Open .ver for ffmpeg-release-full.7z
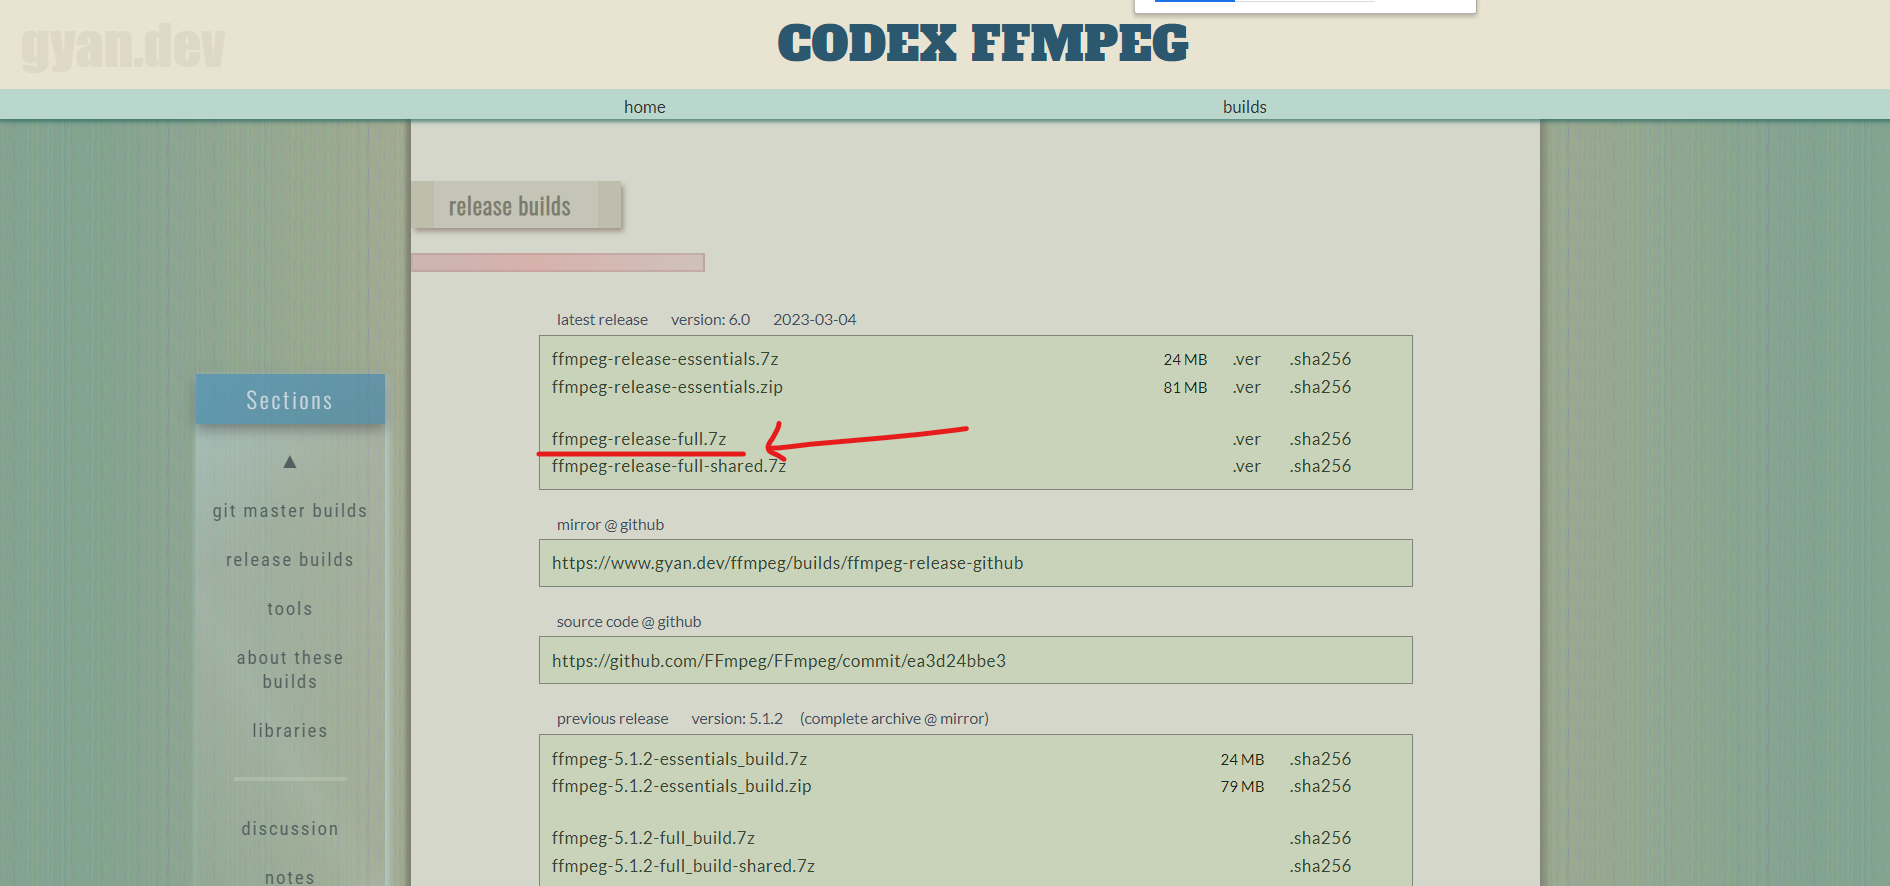Screen dimensions: 1890x886 (1246, 439)
